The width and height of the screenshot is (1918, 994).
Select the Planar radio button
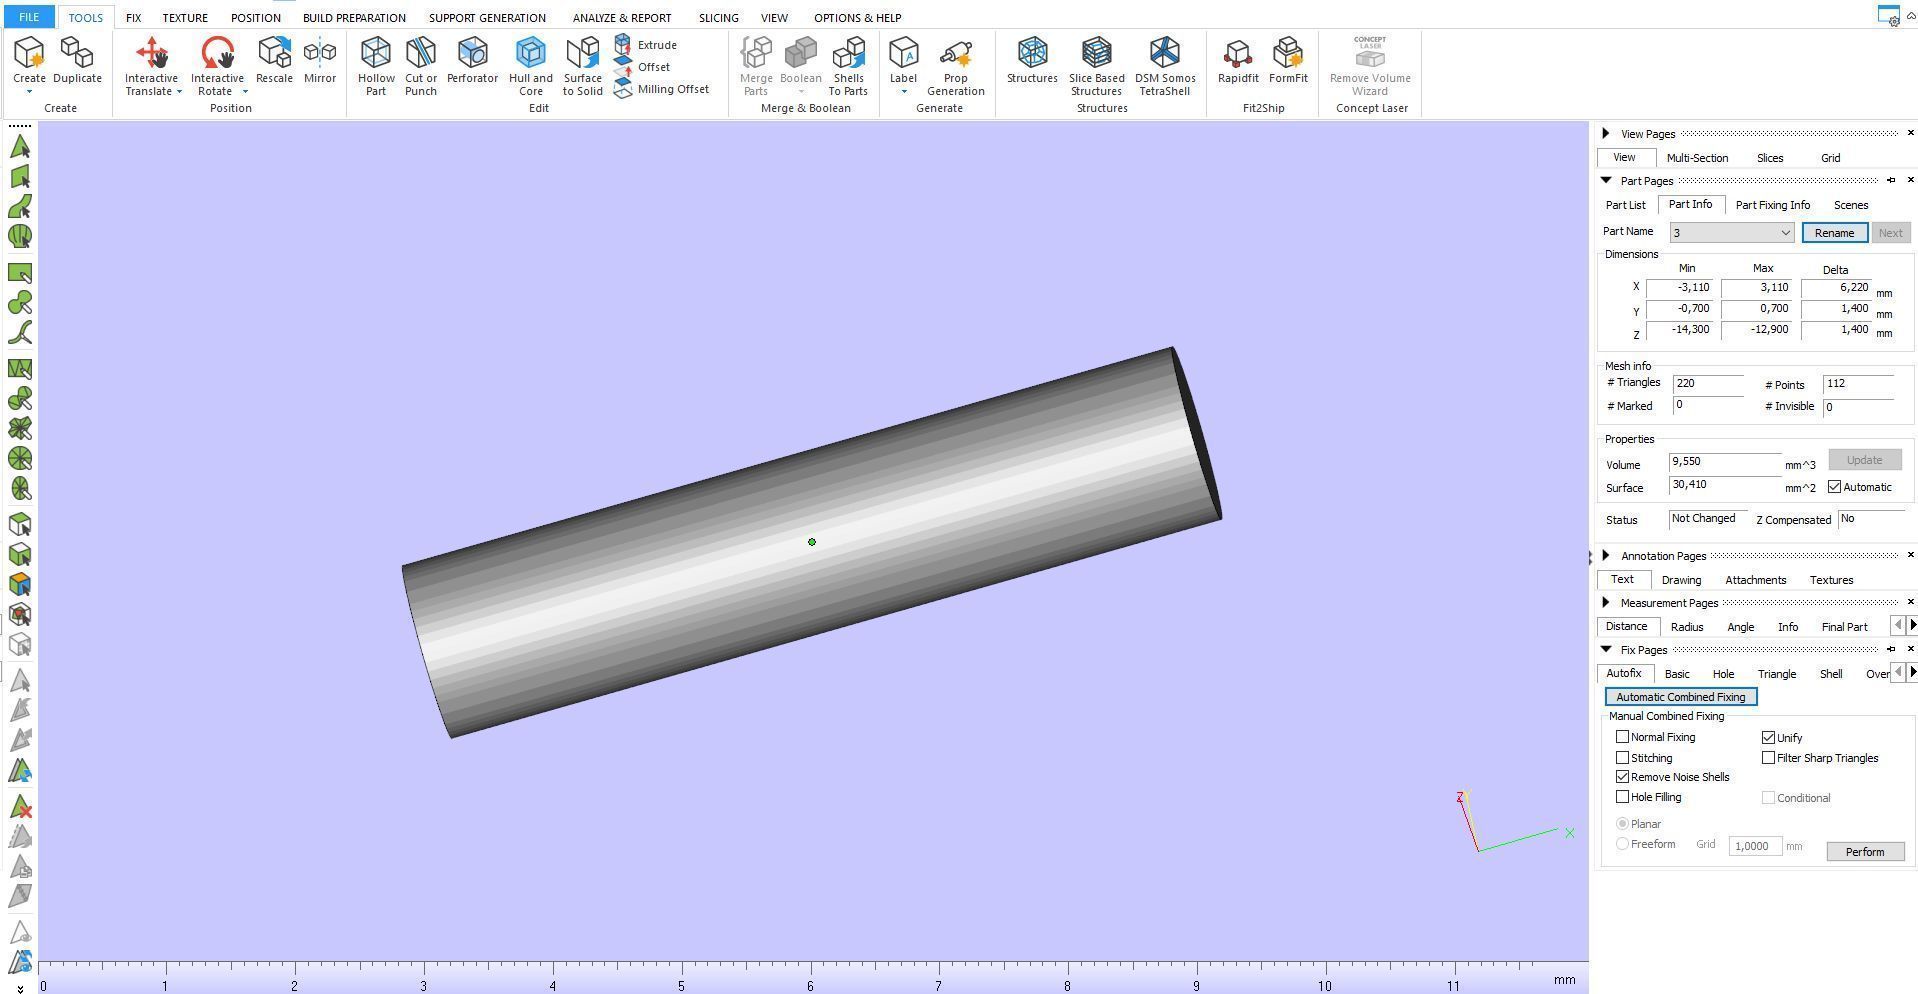[x=1622, y=824]
